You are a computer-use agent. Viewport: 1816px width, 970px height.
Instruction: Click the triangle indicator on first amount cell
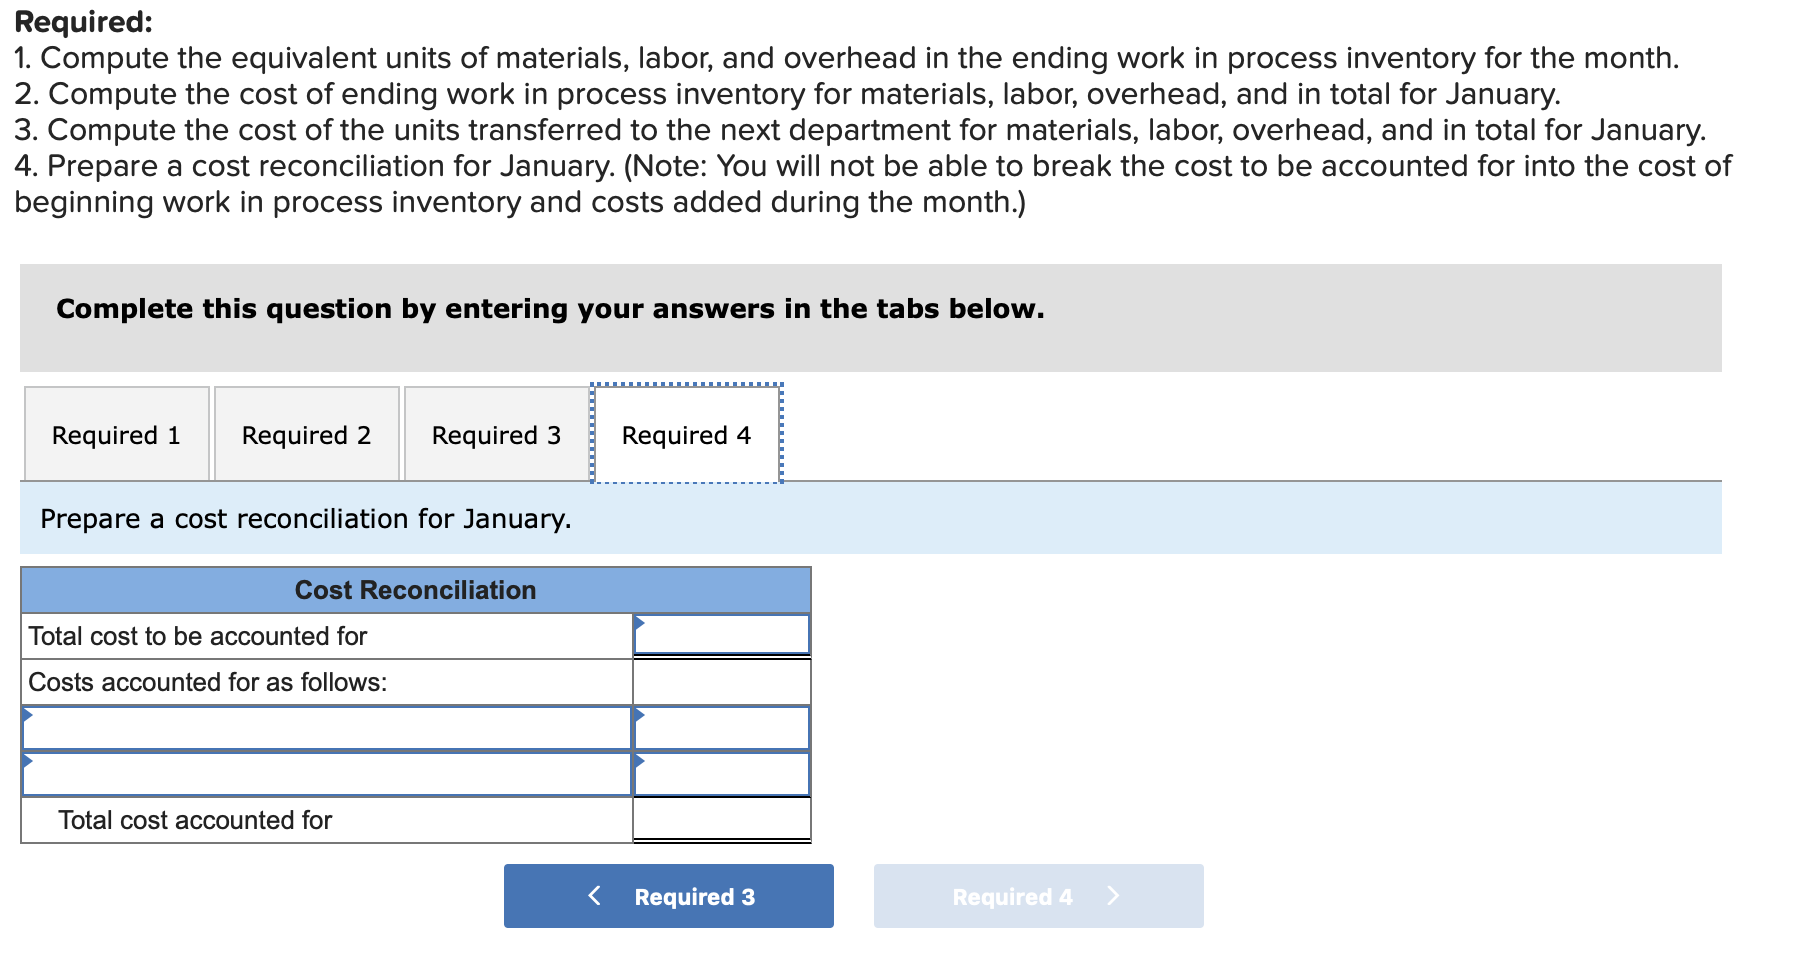[x=639, y=713]
